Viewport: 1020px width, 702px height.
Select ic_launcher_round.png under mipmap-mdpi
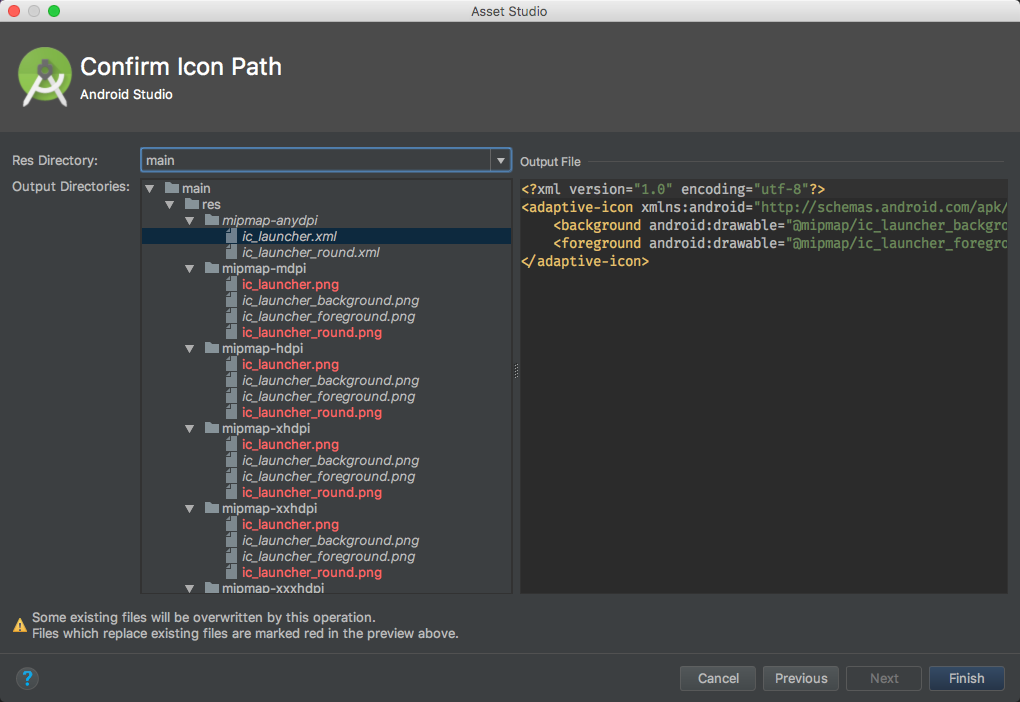(x=312, y=332)
